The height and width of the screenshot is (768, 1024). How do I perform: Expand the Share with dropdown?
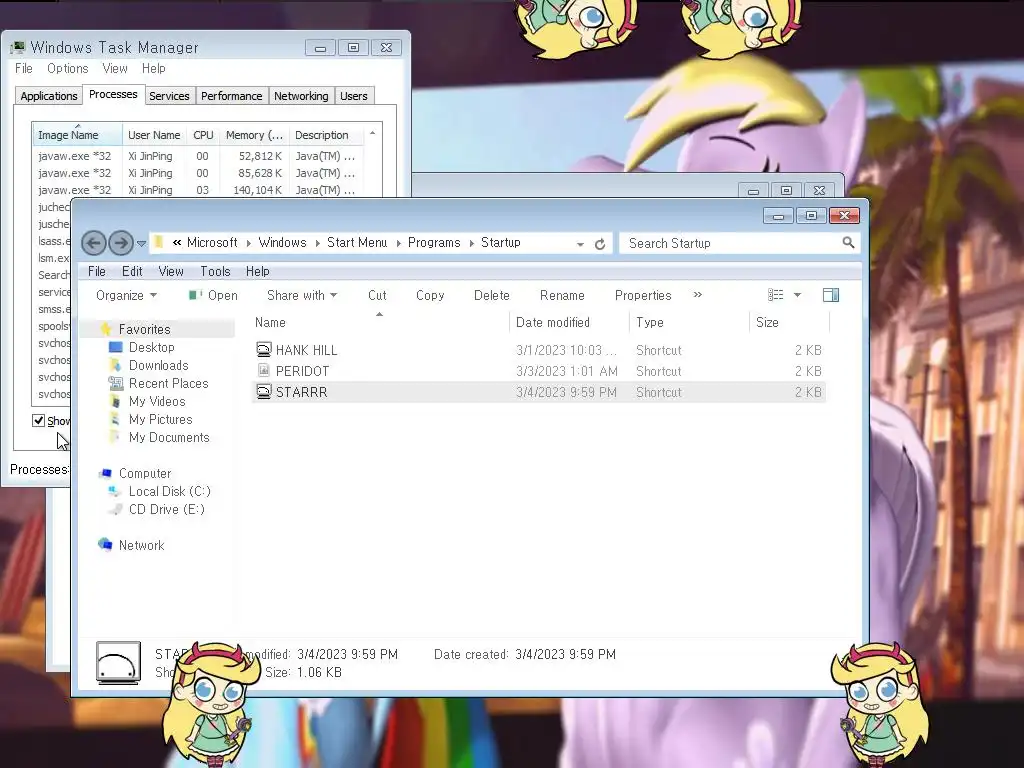[302, 295]
